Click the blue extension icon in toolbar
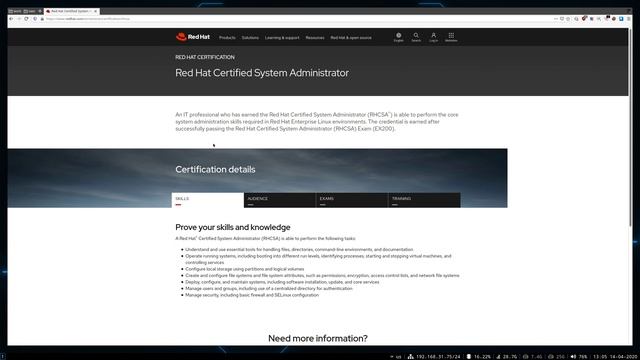 [621, 19]
